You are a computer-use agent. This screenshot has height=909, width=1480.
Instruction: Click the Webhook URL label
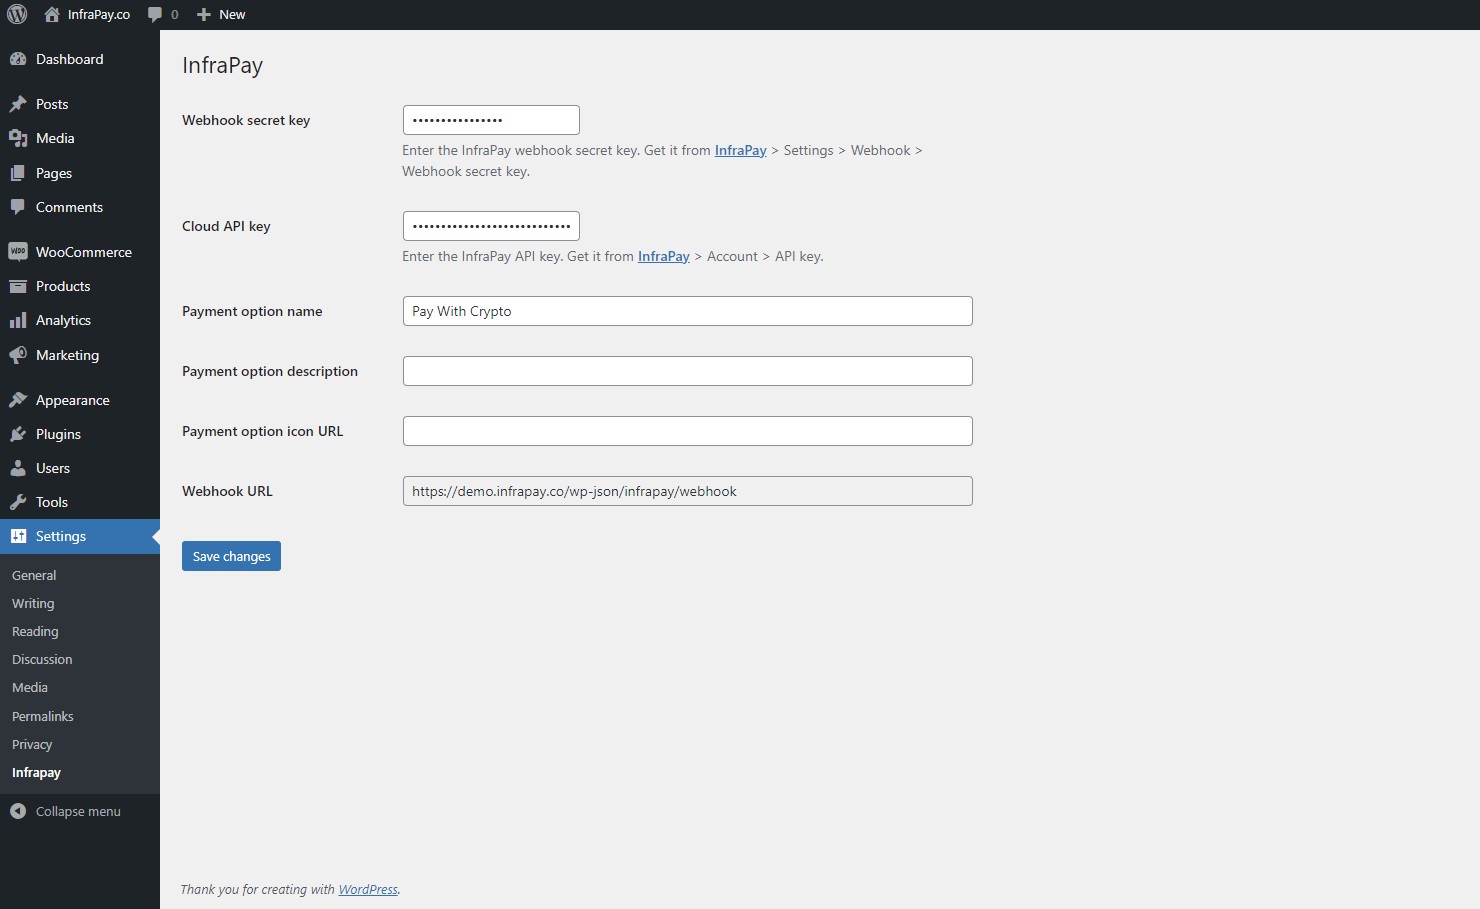point(227,491)
